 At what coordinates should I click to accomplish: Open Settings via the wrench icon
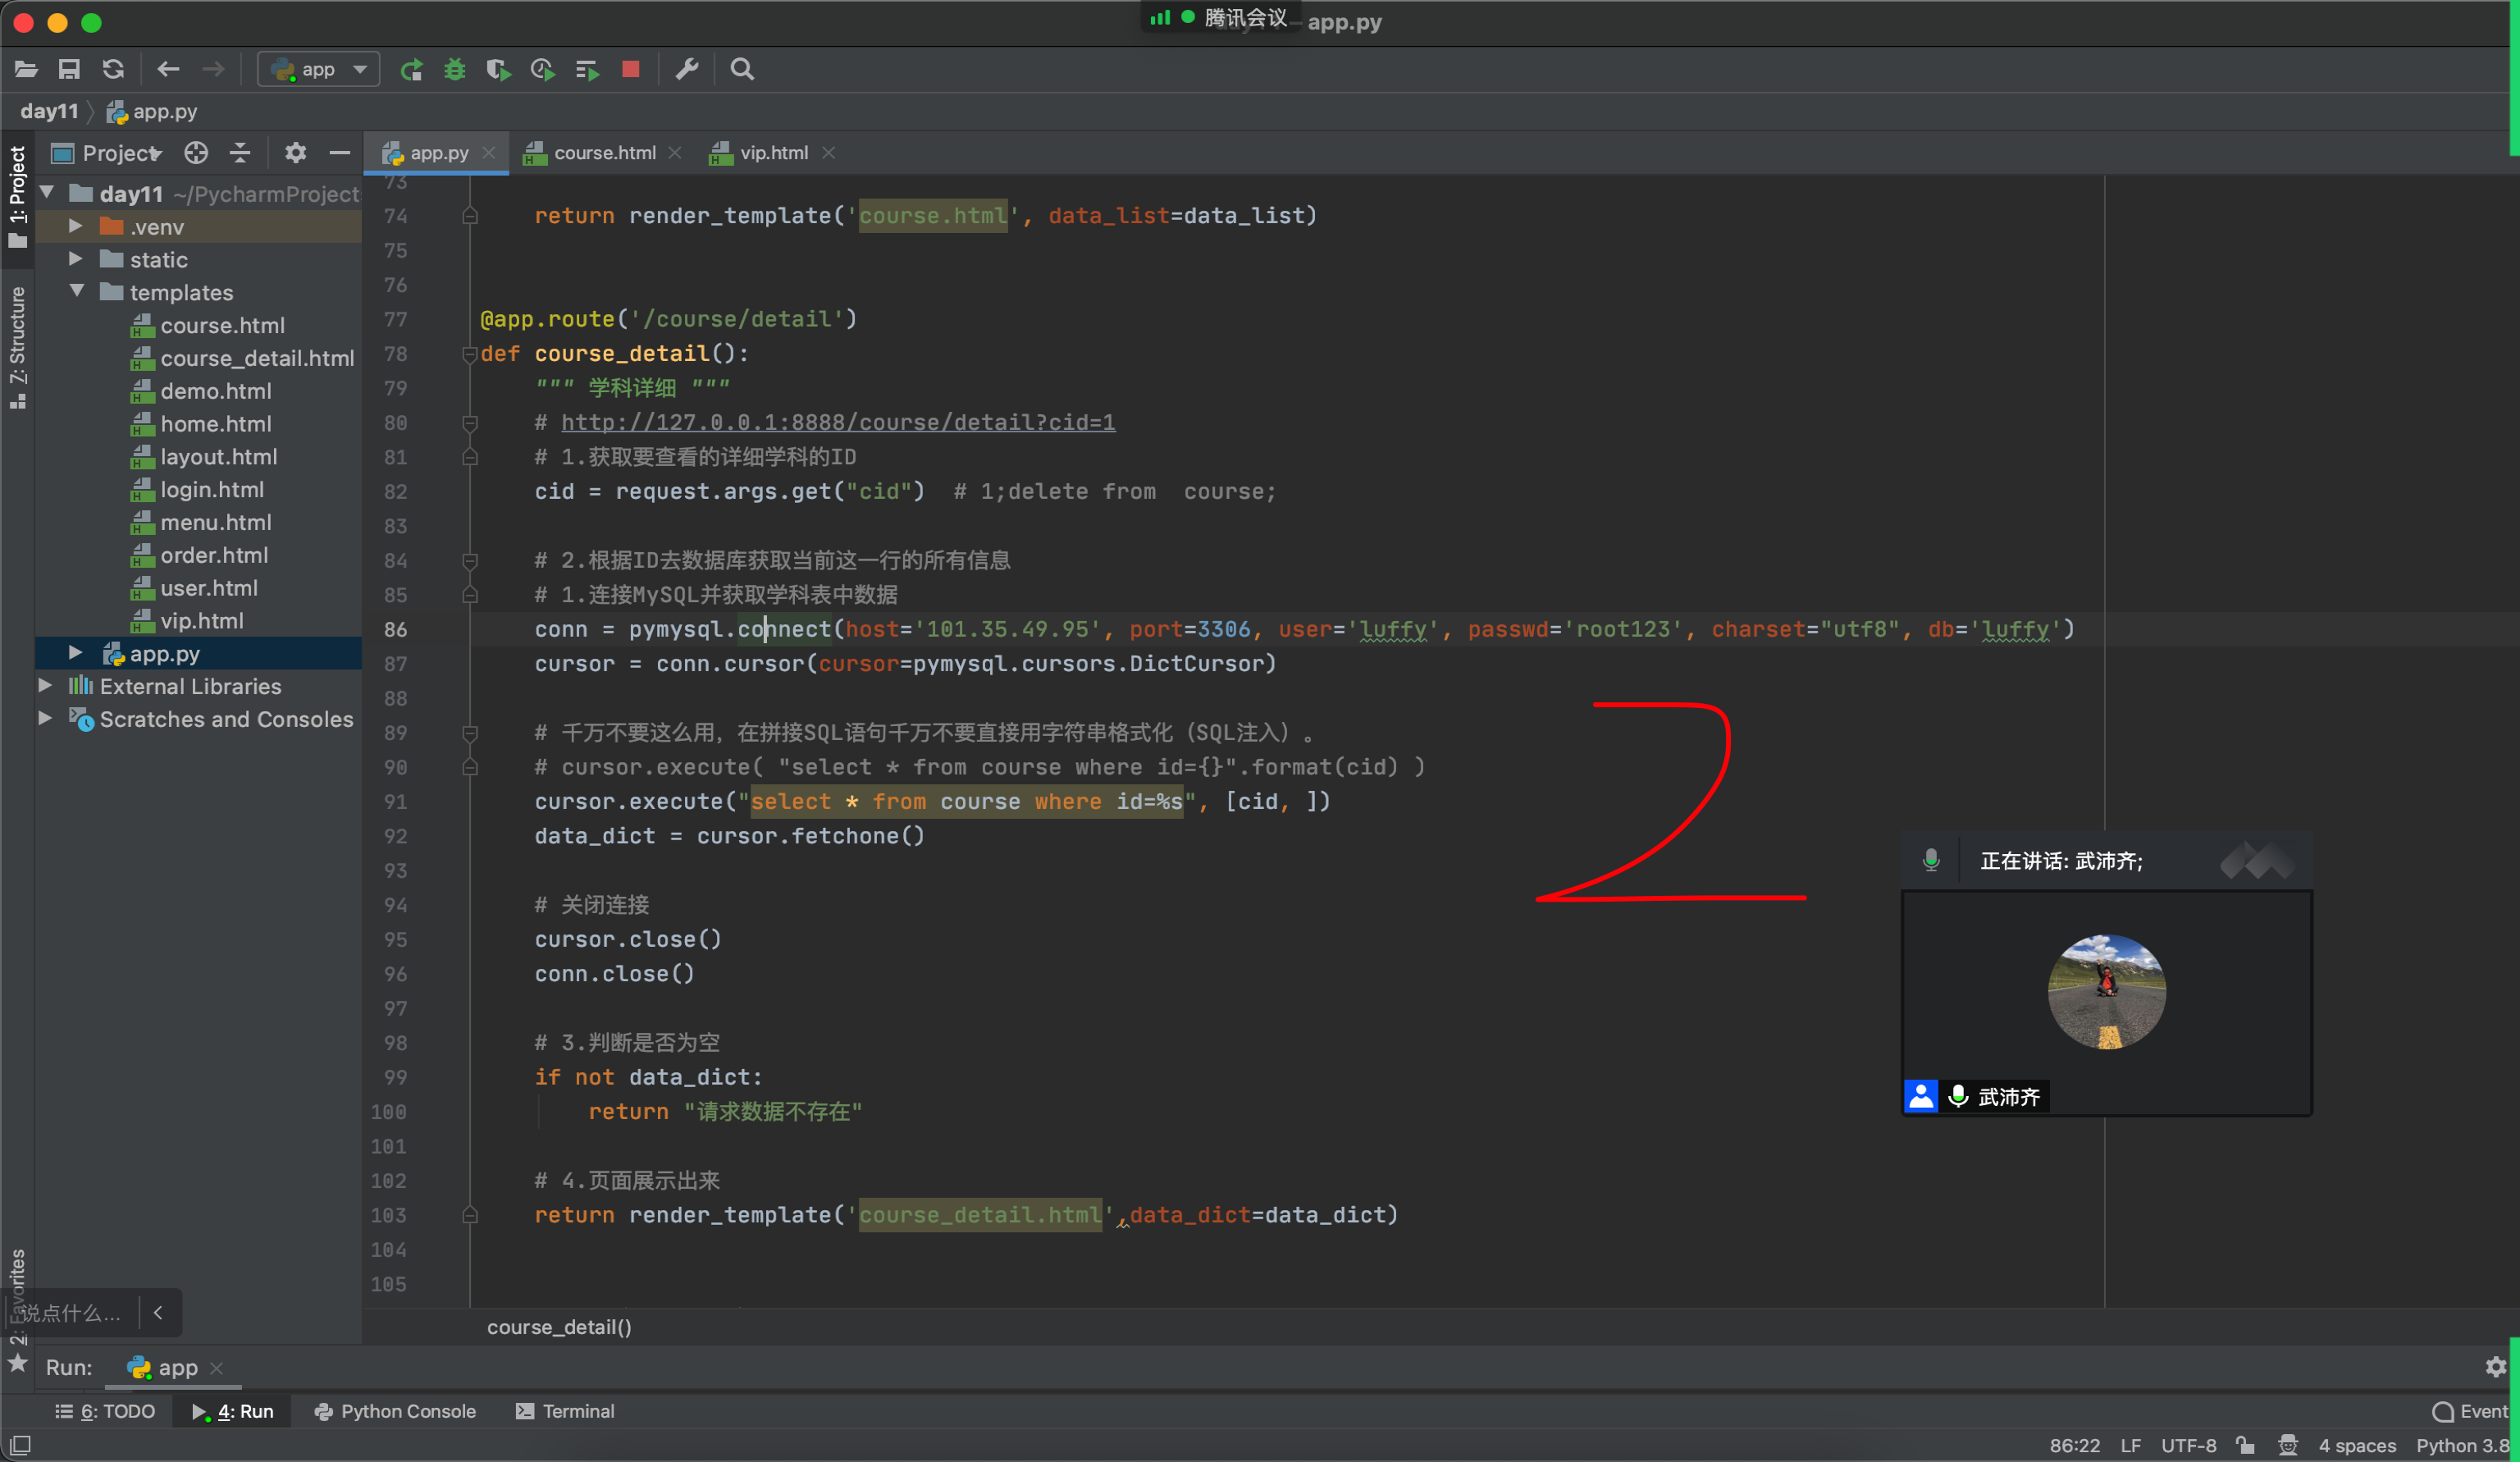(x=687, y=69)
